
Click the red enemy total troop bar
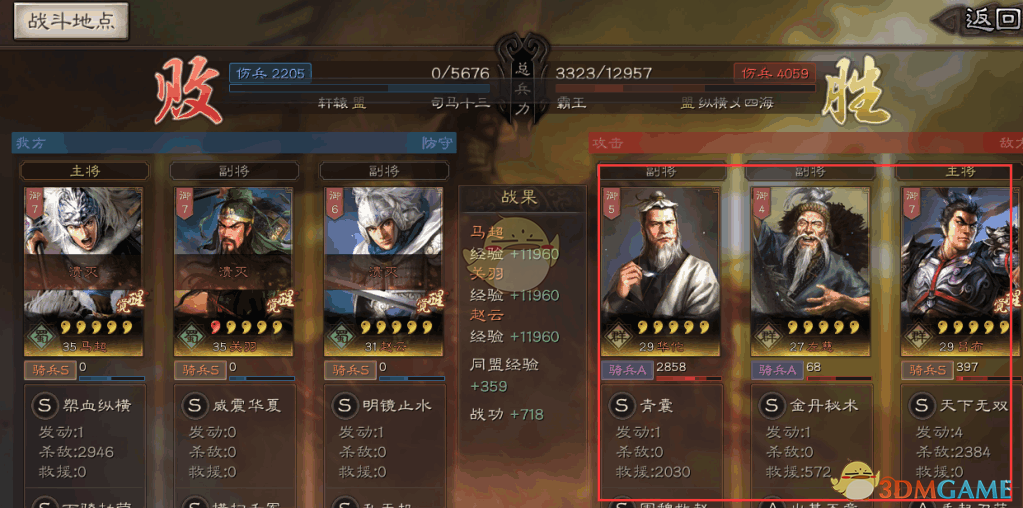(x=685, y=88)
